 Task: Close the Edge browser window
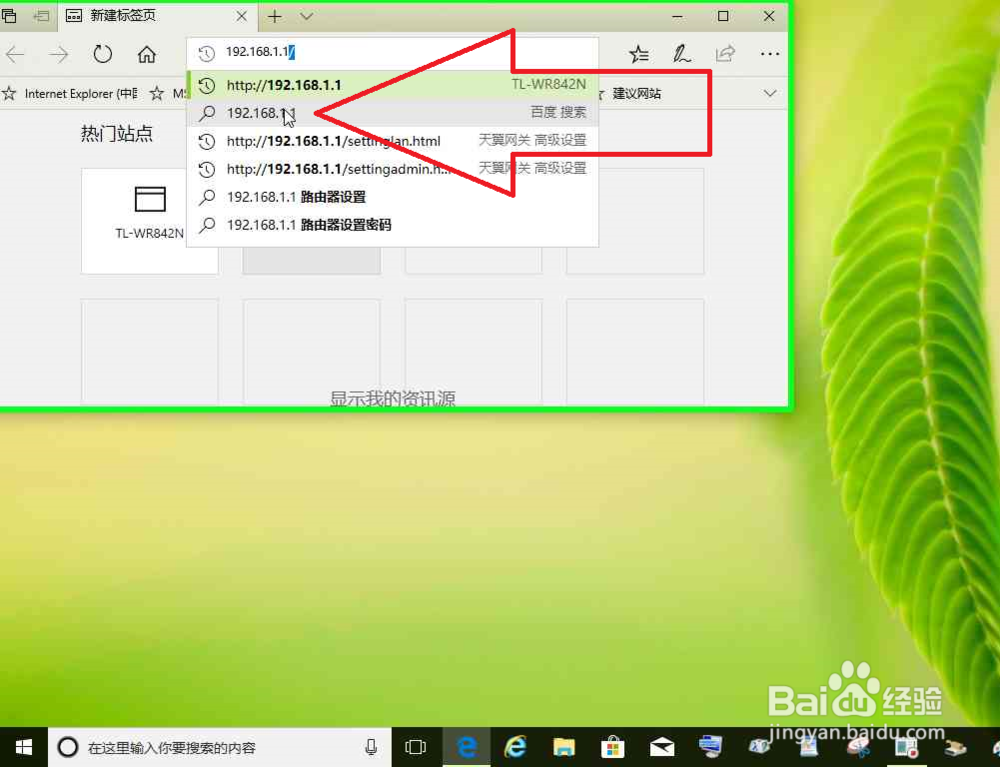pos(769,16)
